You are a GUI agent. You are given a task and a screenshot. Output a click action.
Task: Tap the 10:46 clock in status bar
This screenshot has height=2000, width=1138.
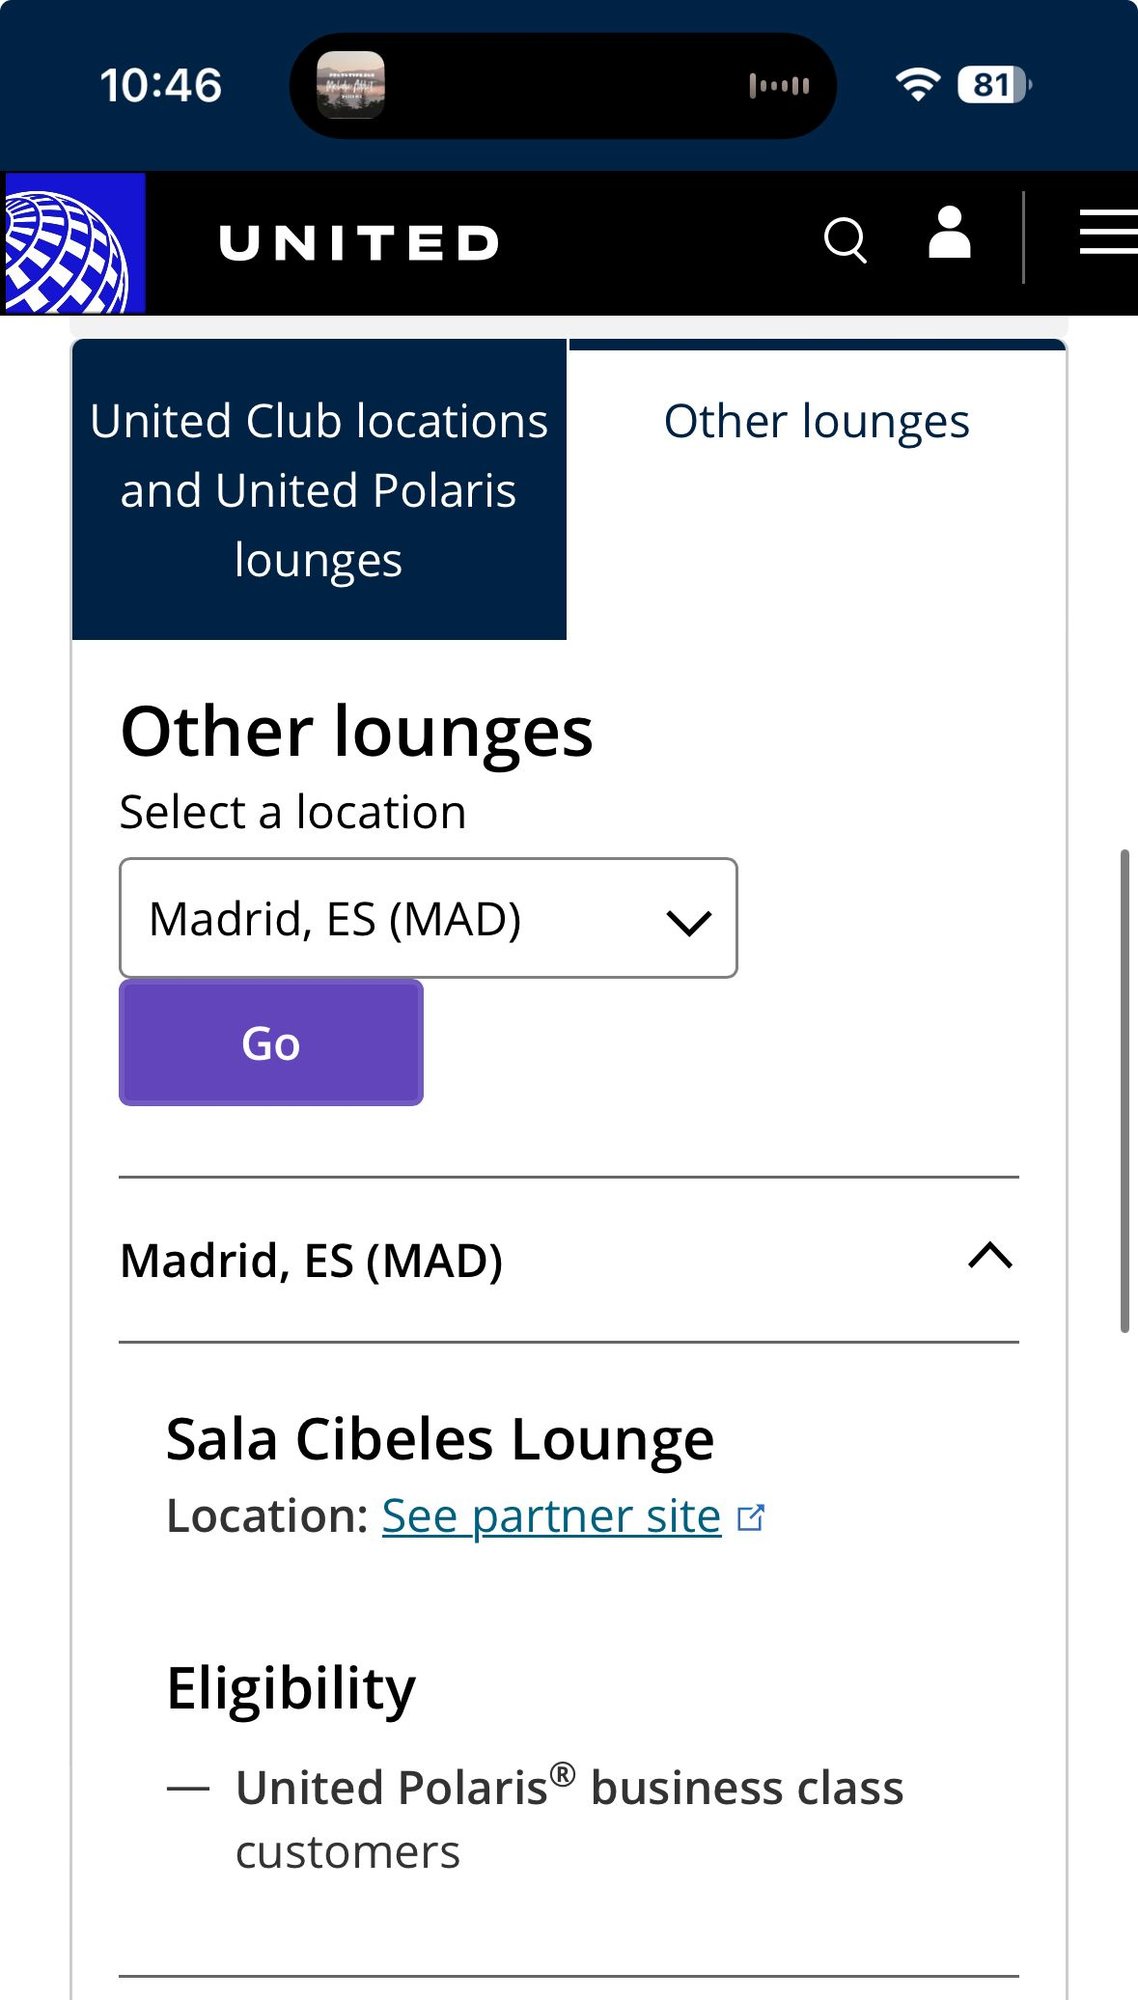click(x=161, y=85)
